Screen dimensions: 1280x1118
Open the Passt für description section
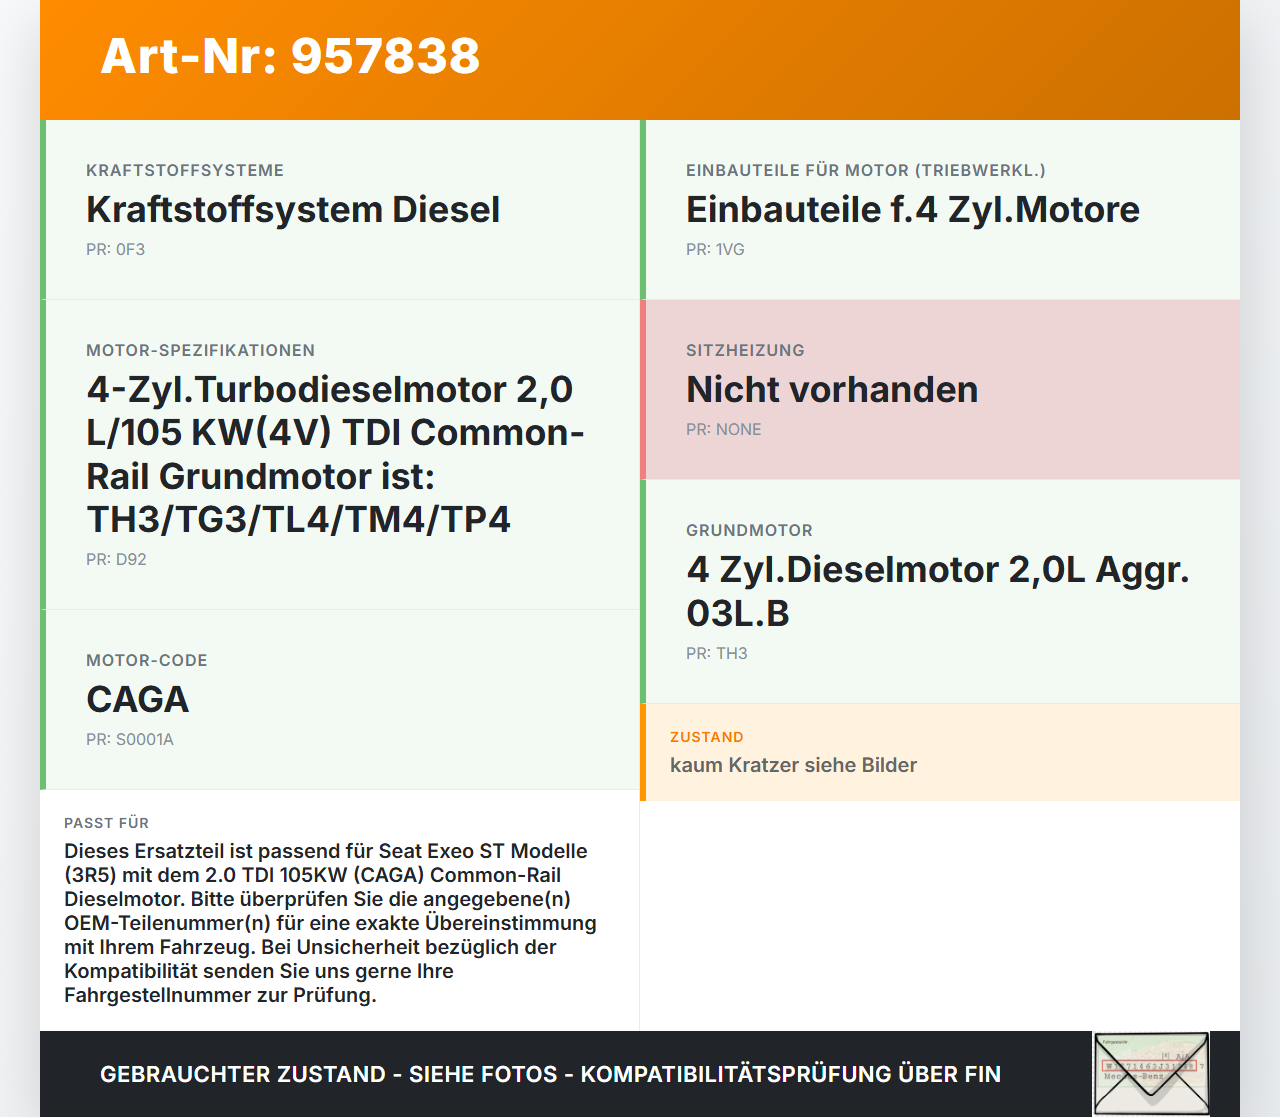[x=330, y=910]
